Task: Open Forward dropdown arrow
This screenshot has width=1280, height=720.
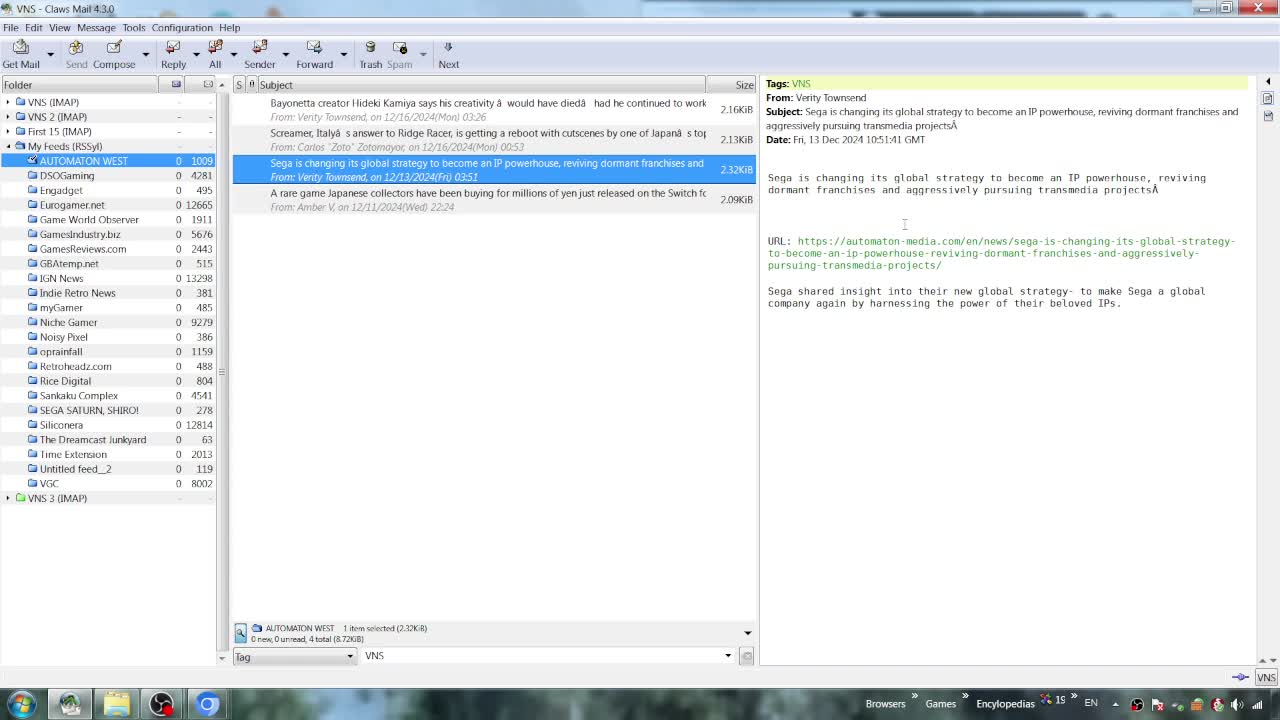Action: (x=343, y=54)
